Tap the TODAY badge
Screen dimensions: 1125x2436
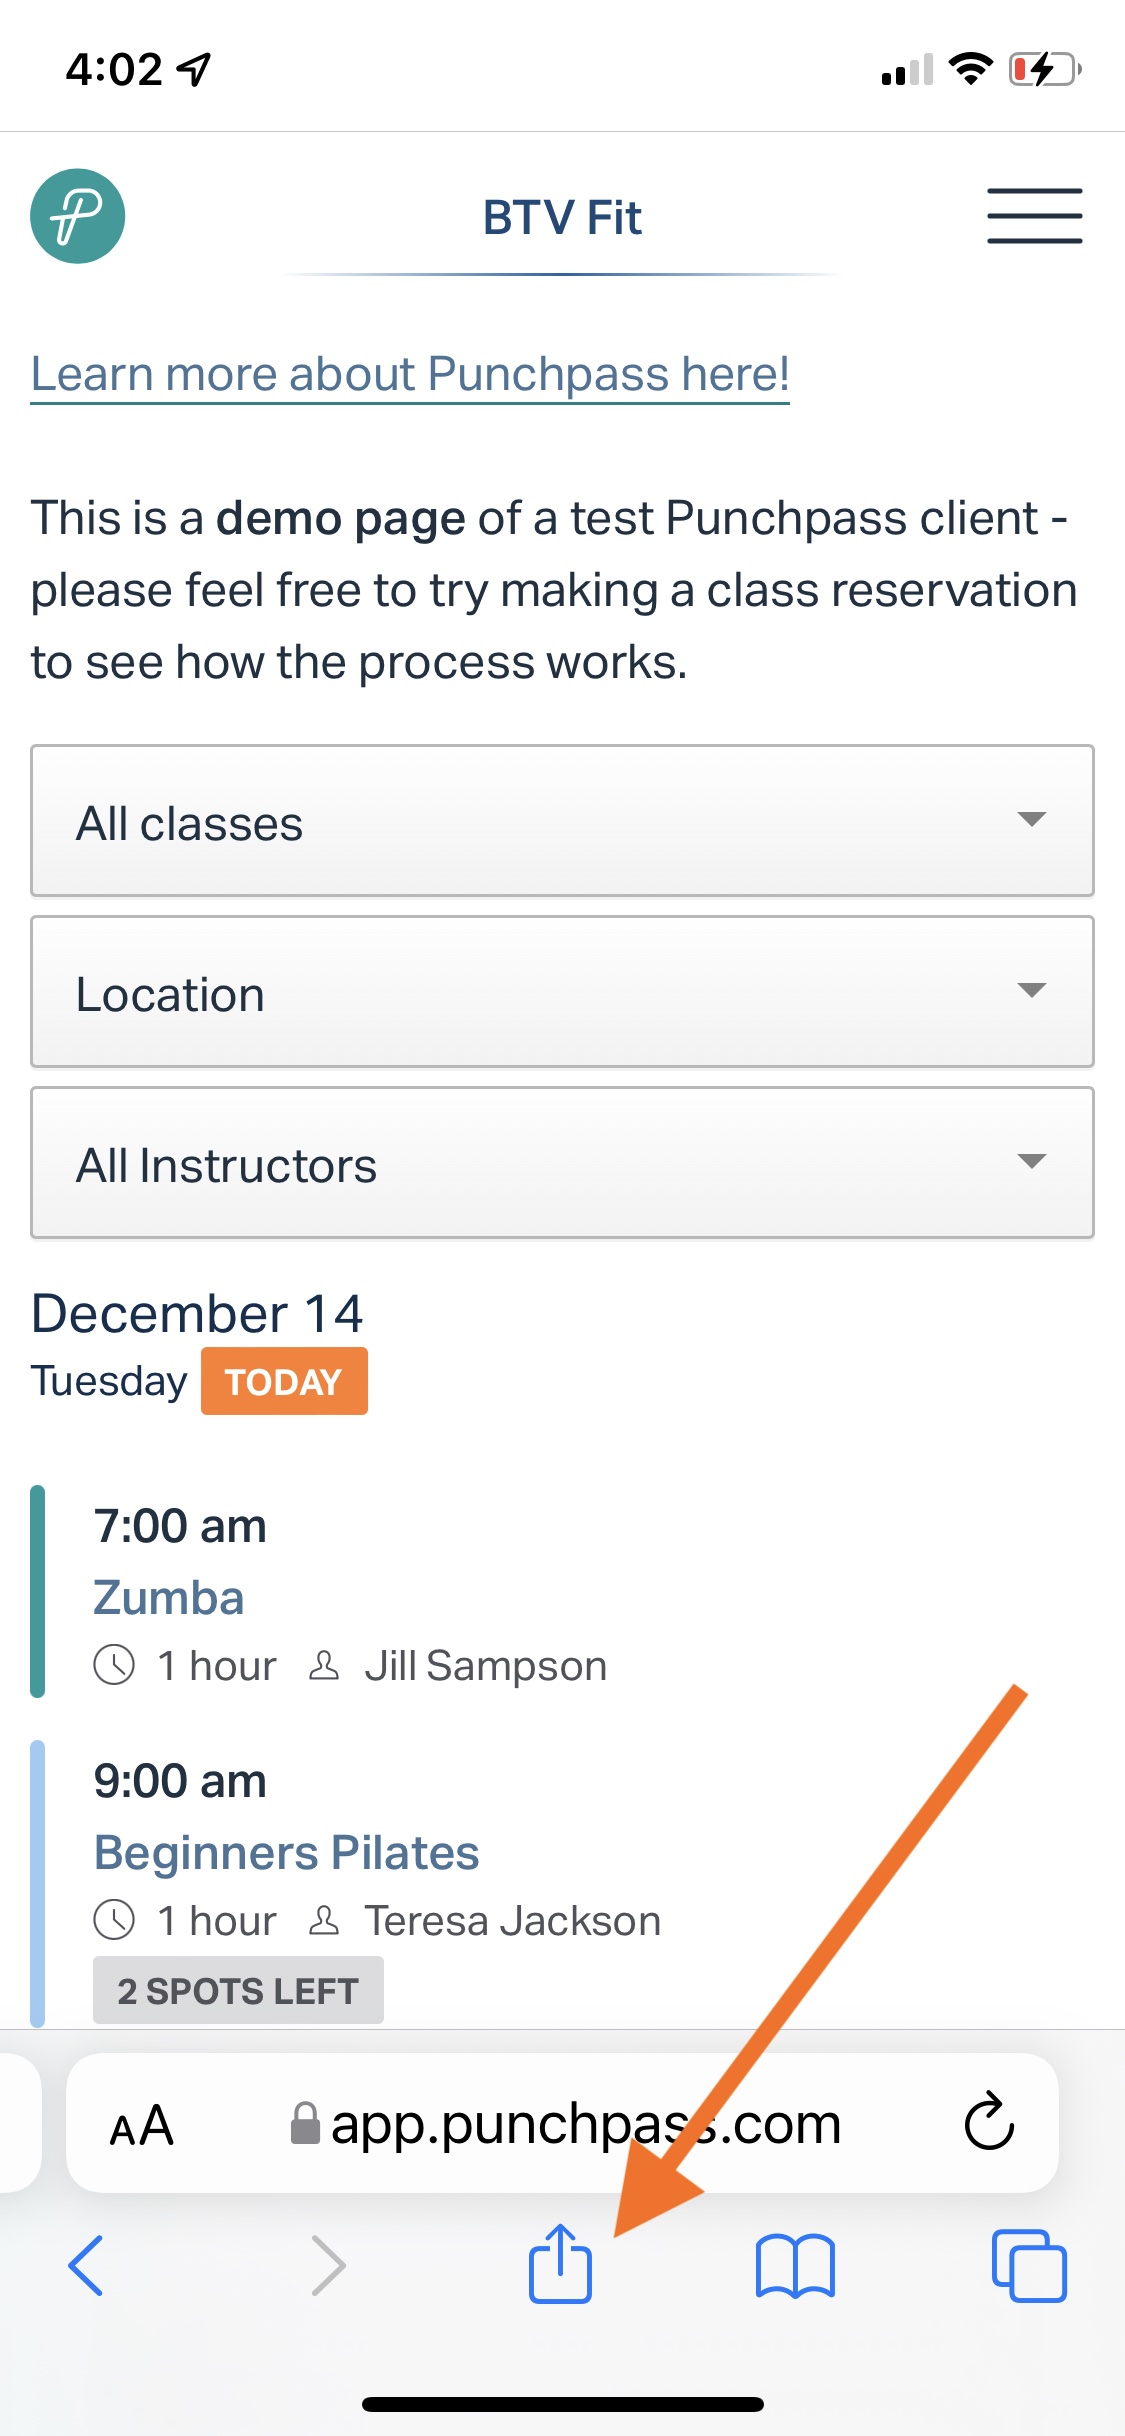point(284,1381)
